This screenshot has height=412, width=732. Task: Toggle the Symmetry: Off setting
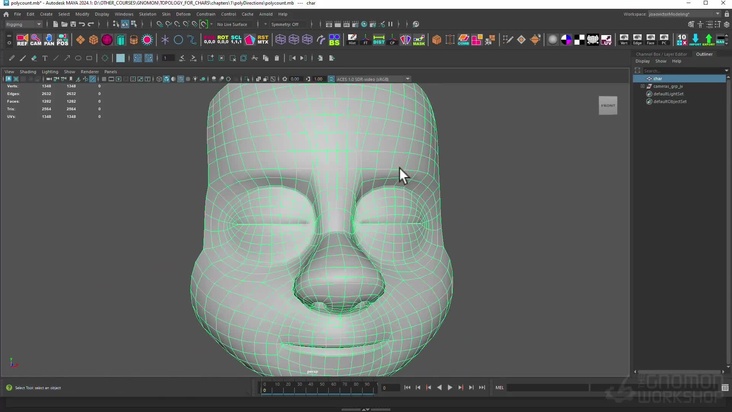[284, 24]
